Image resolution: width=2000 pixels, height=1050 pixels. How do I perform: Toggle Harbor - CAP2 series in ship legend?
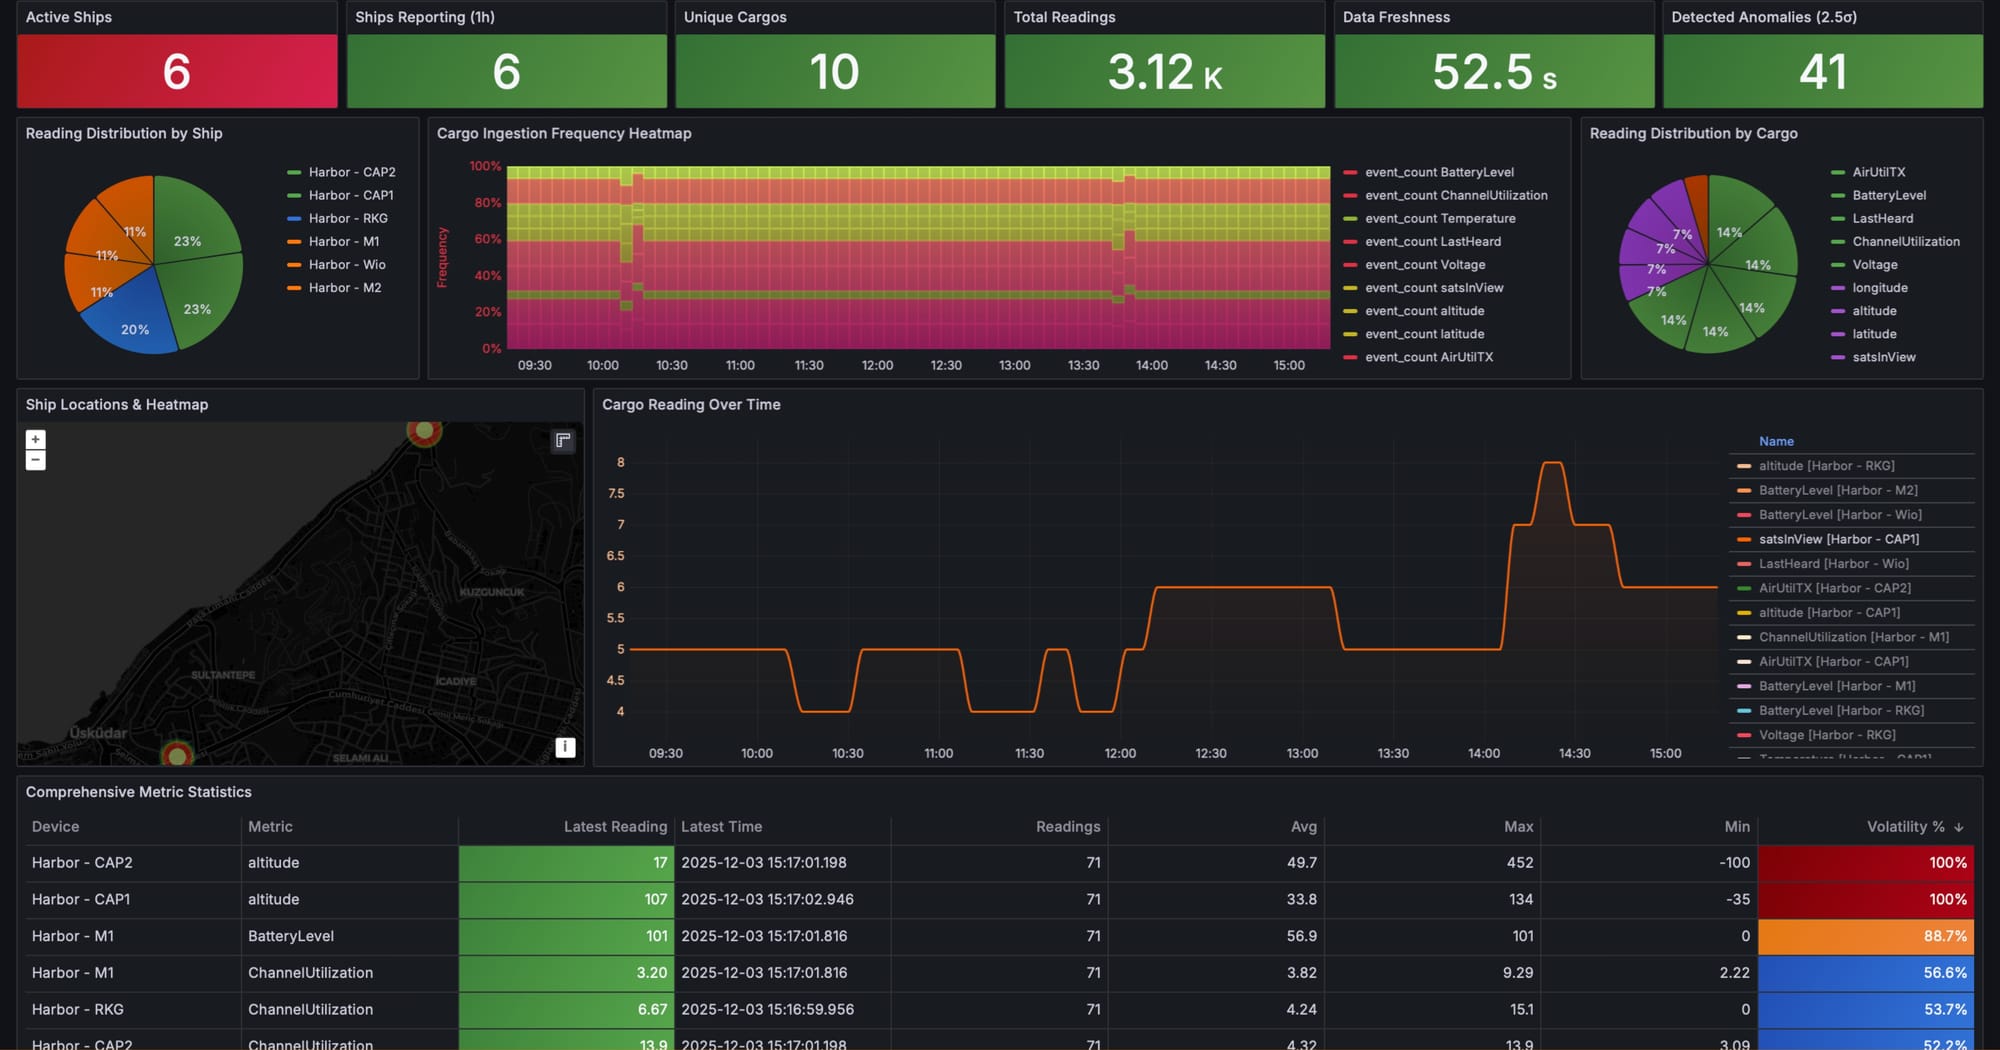pyautogui.click(x=351, y=172)
